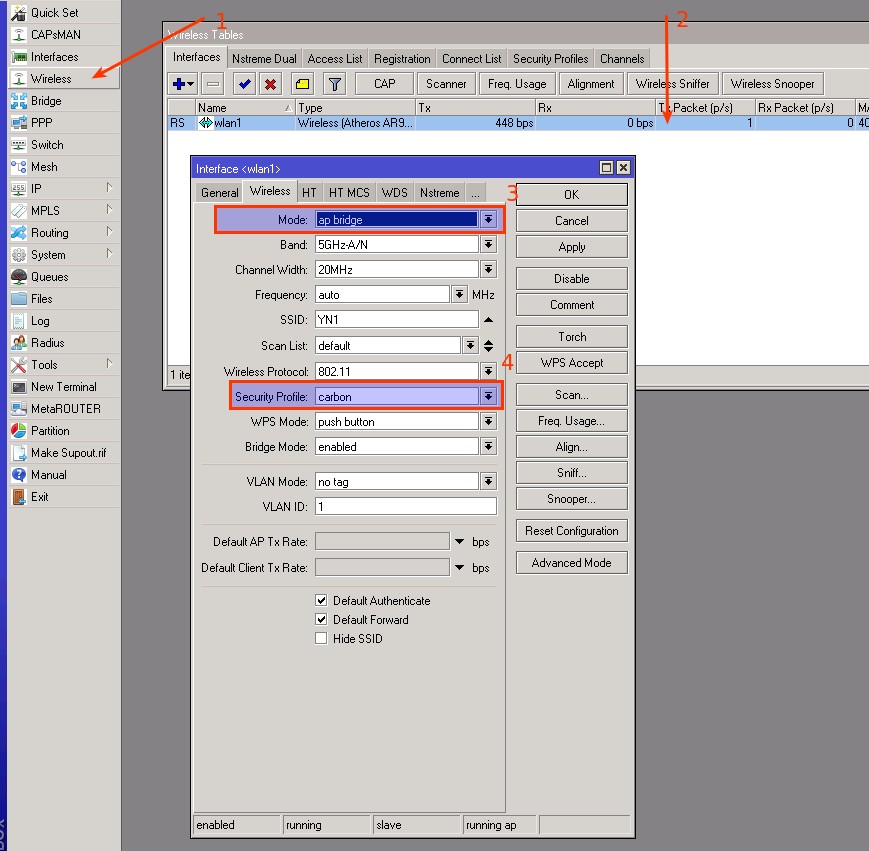Click the funnel filter icon
This screenshot has width=869, height=851.
[x=335, y=84]
